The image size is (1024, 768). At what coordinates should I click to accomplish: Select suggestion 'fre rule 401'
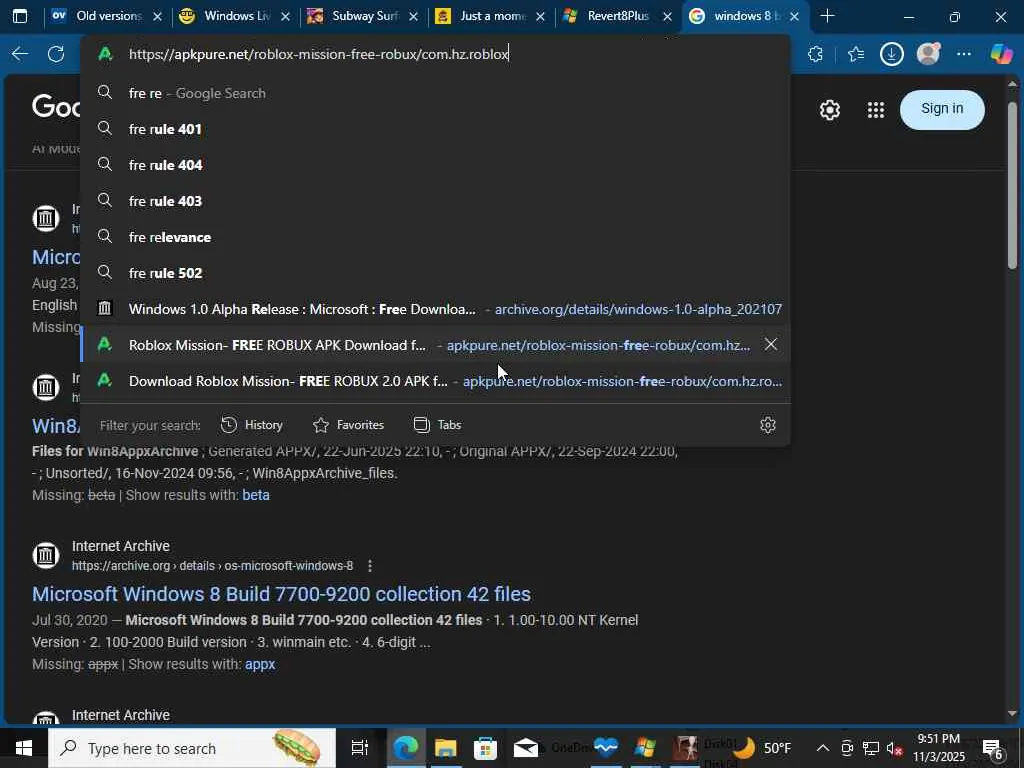[435, 129]
